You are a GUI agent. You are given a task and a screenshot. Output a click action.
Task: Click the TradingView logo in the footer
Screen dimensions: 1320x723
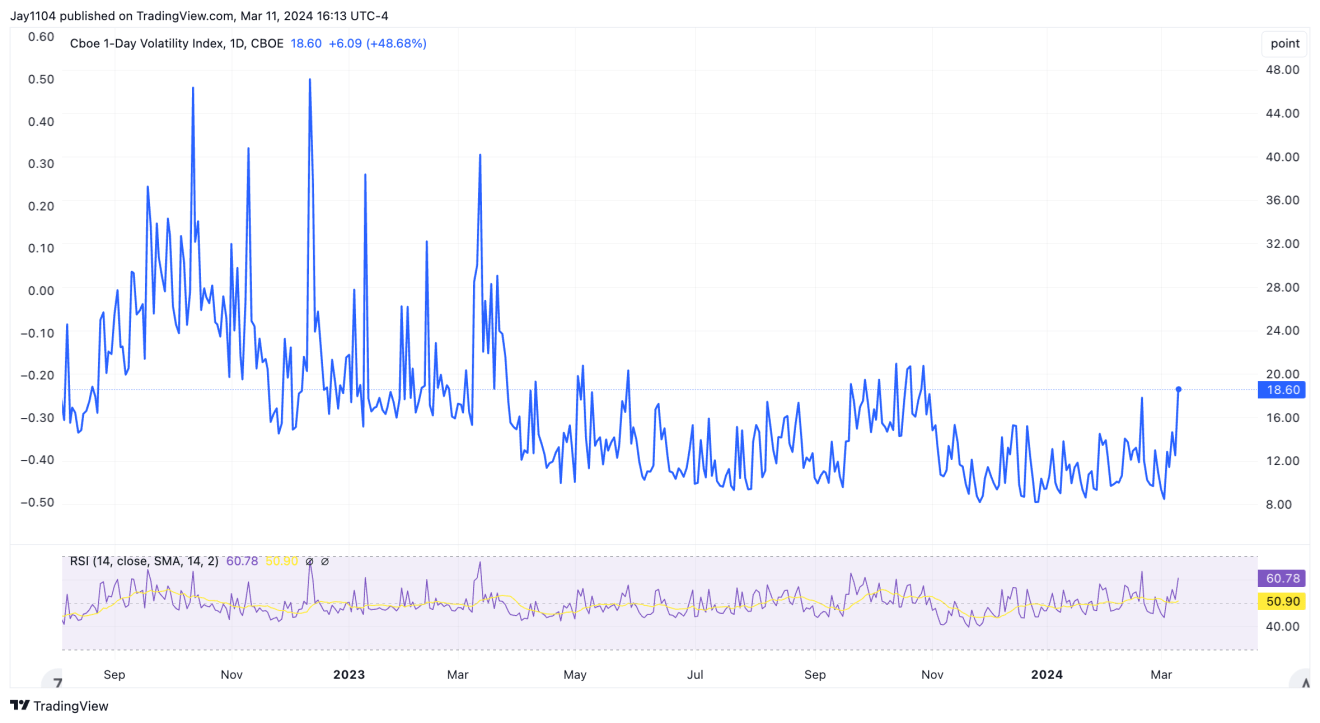coord(59,706)
